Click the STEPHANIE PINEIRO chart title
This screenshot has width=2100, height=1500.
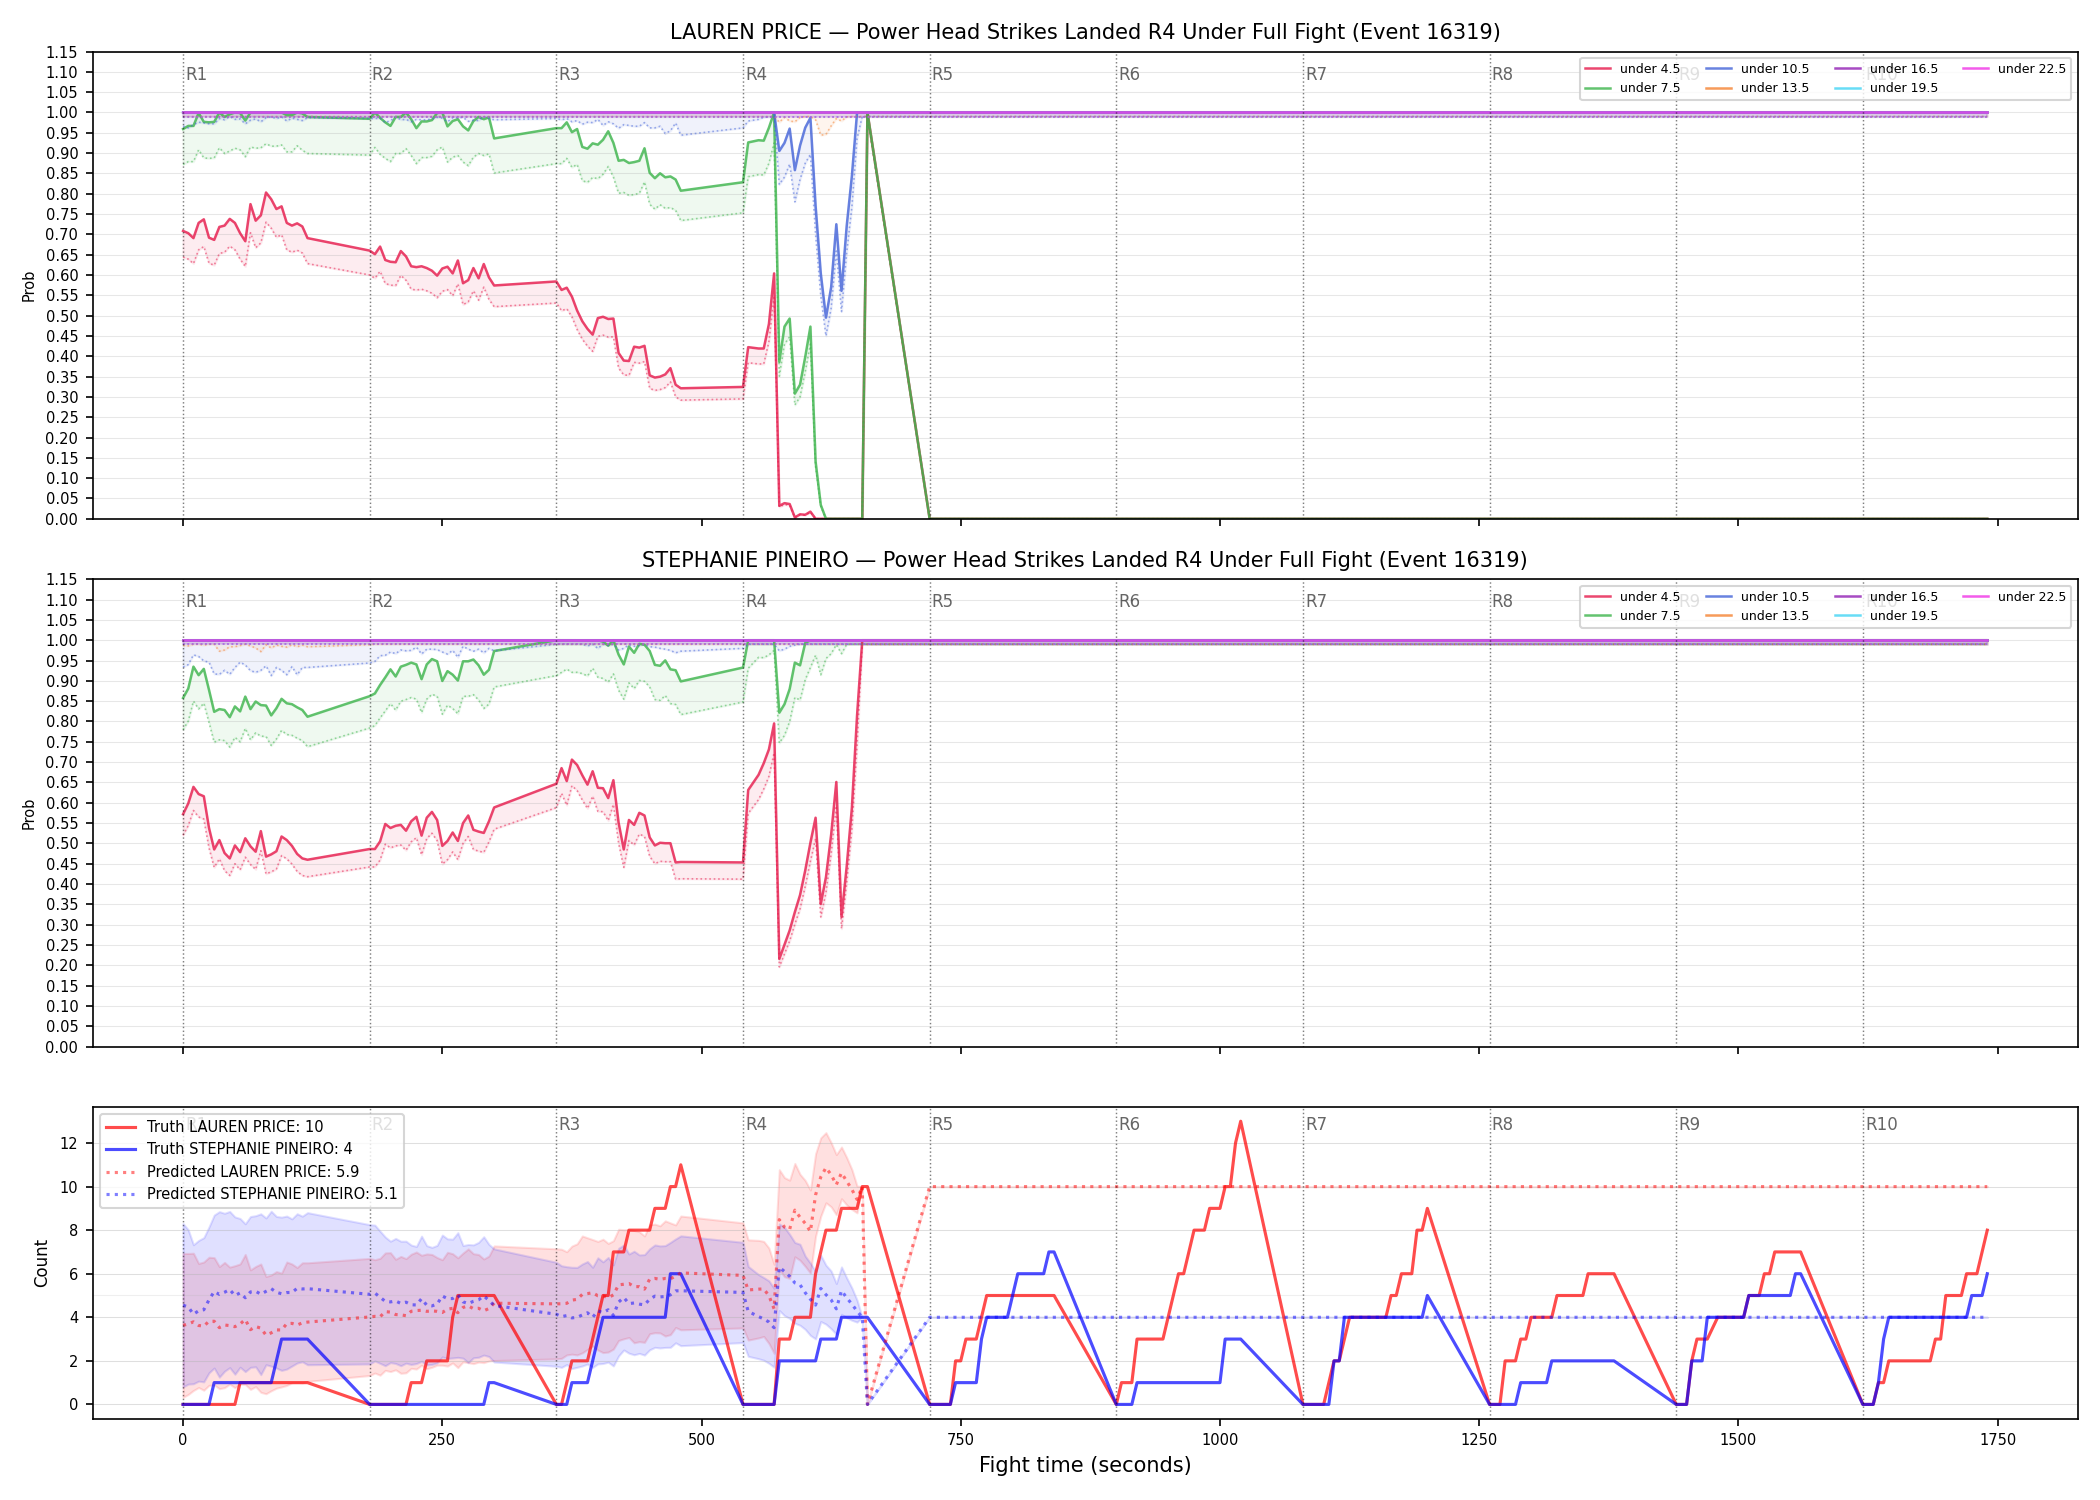tap(1085, 560)
